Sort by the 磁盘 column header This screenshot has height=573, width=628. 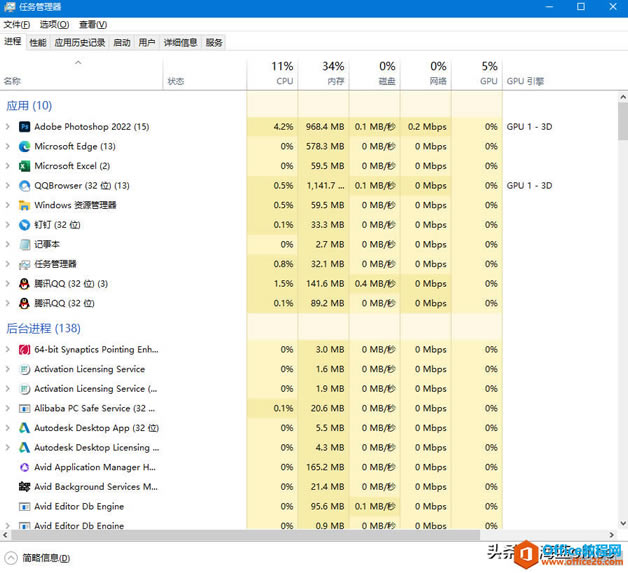tap(374, 74)
